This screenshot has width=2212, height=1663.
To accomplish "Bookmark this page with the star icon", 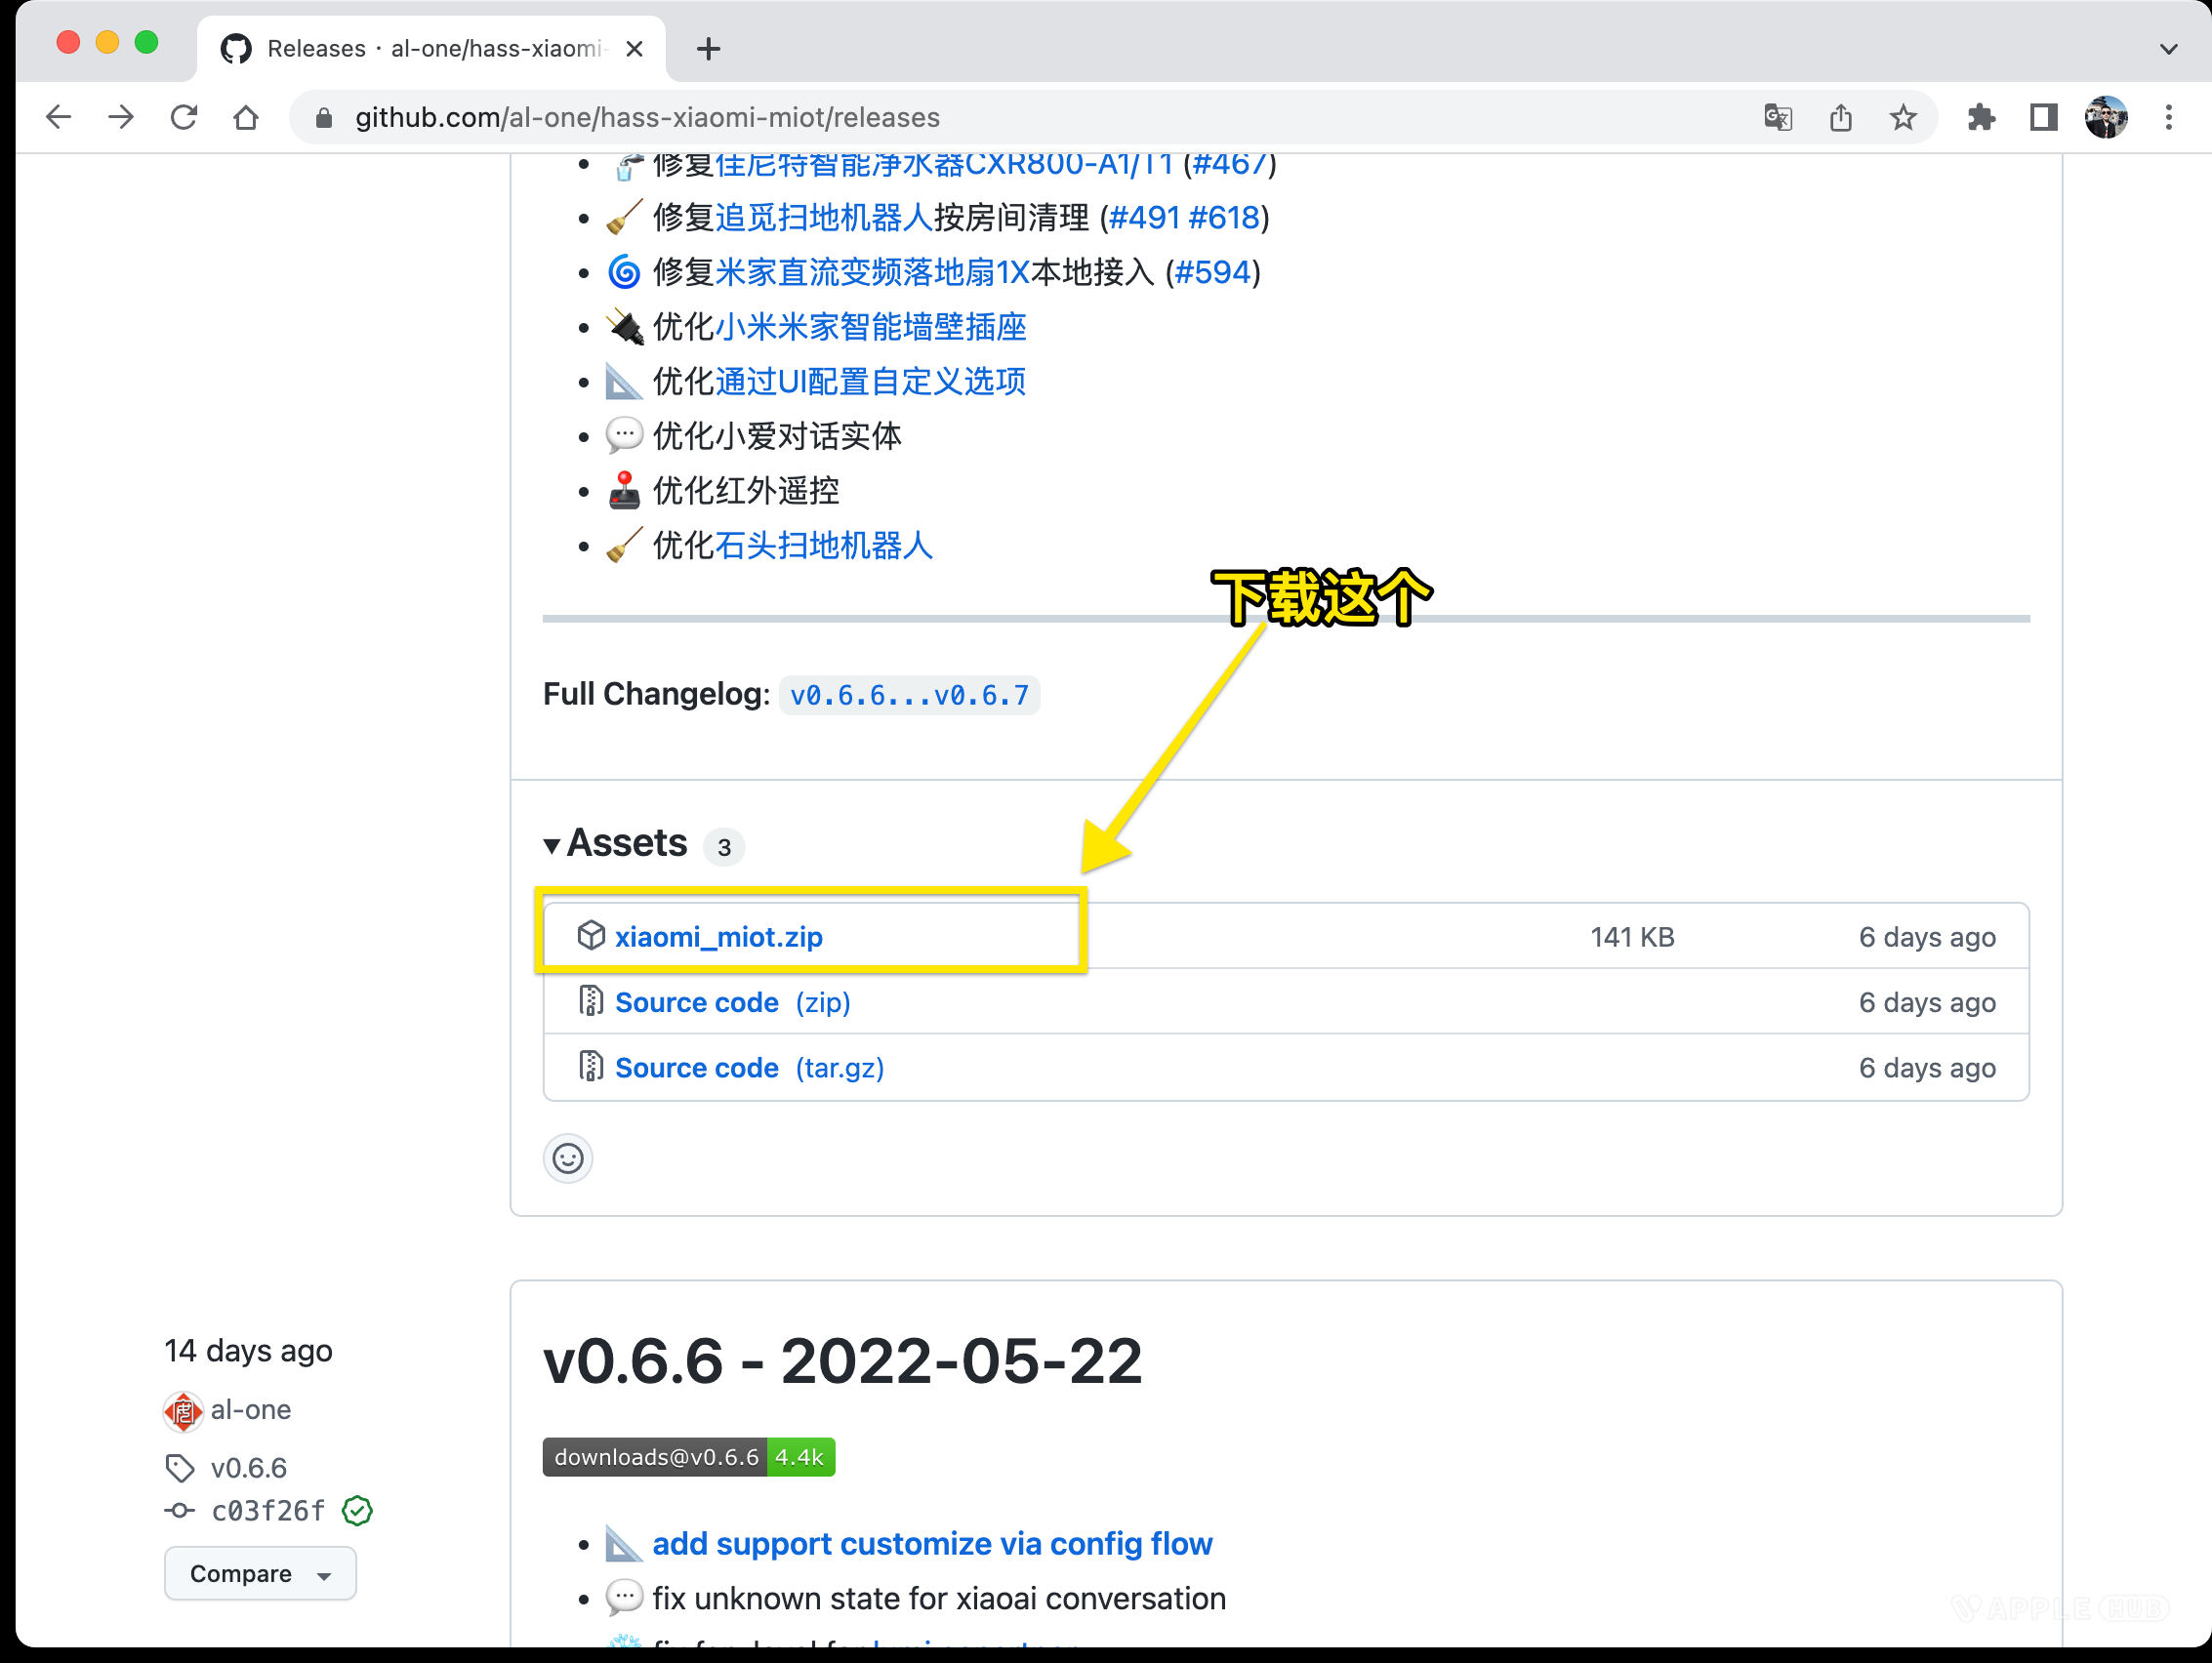I will pyautogui.click(x=1903, y=118).
